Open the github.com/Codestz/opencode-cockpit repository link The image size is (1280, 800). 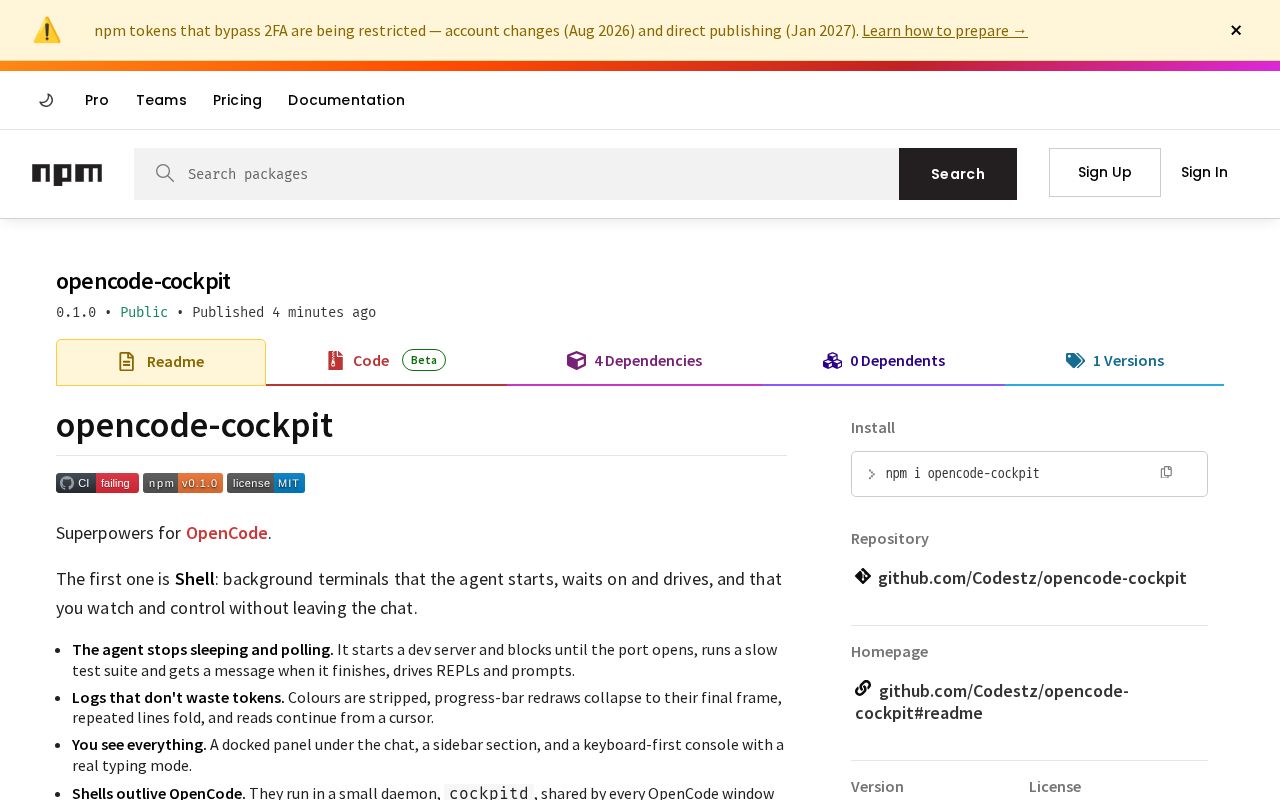(1032, 577)
